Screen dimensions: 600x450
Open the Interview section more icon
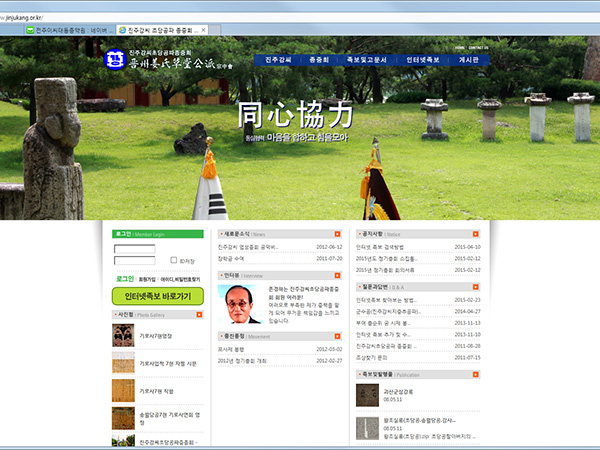click(x=337, y=275)
